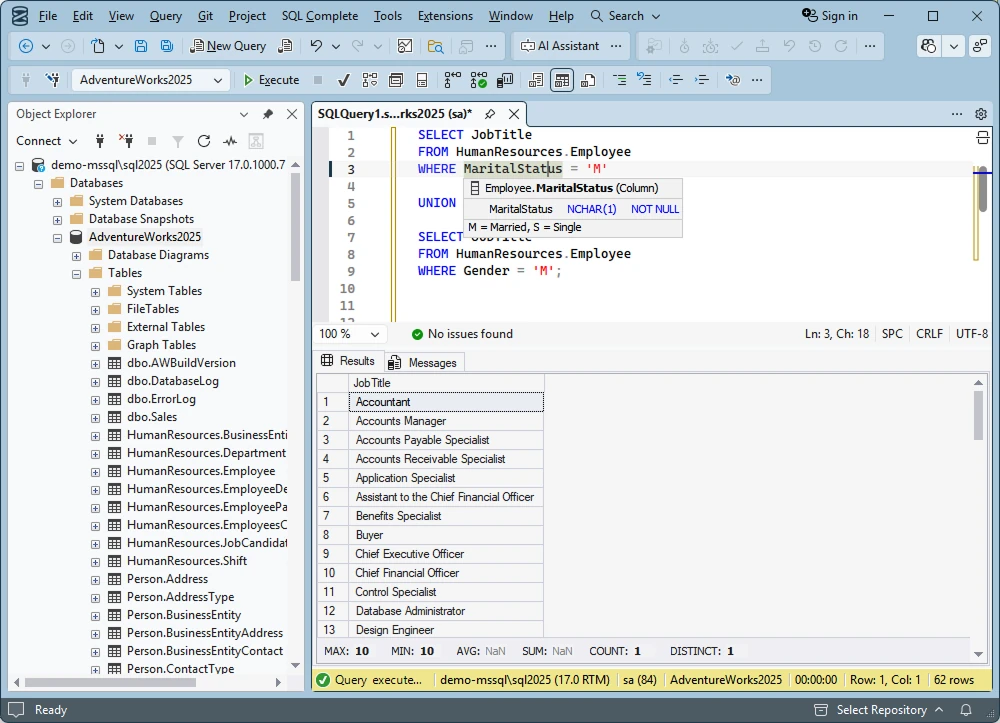
Task: Click the New Query button
Action: [228, 46]
